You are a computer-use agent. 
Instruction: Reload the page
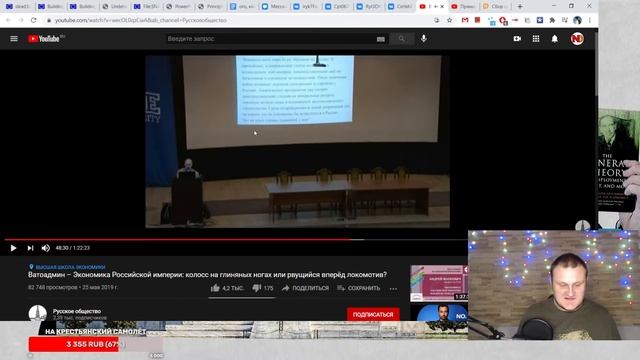click(x=33, y=20)
